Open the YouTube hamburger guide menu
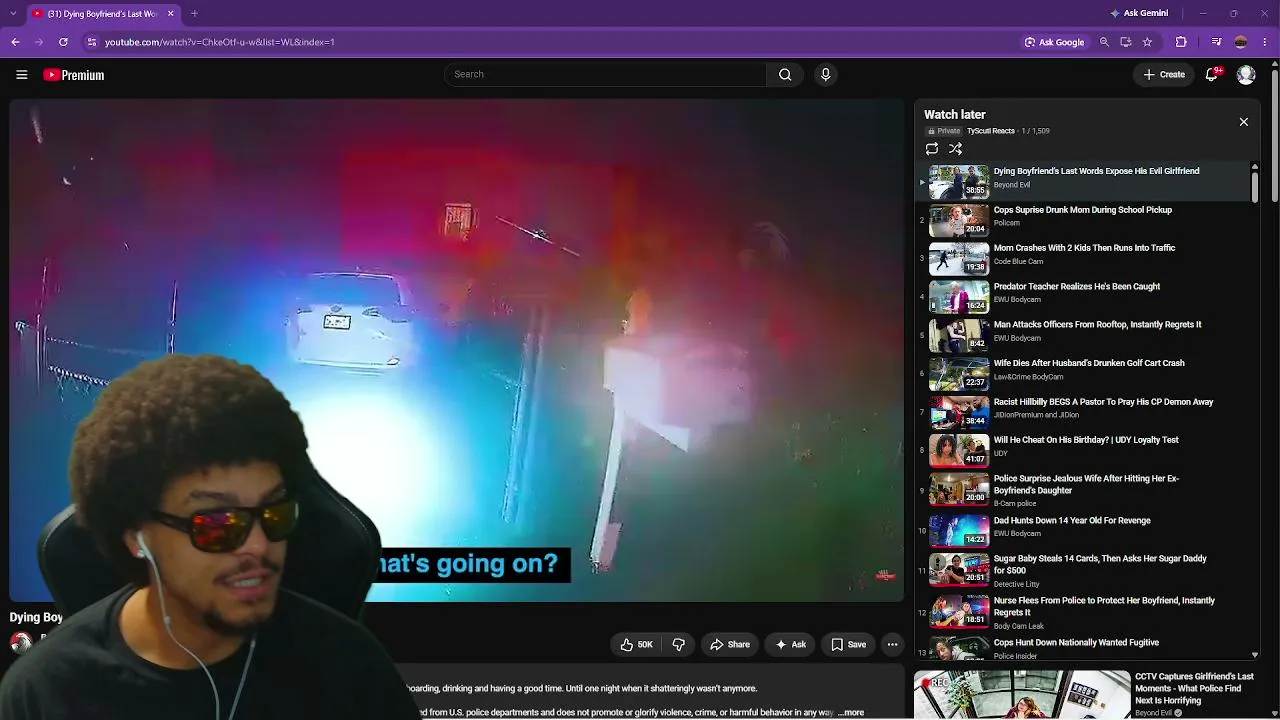The height and width of the screenshot is (720, 1280). [x=21, y=75]
